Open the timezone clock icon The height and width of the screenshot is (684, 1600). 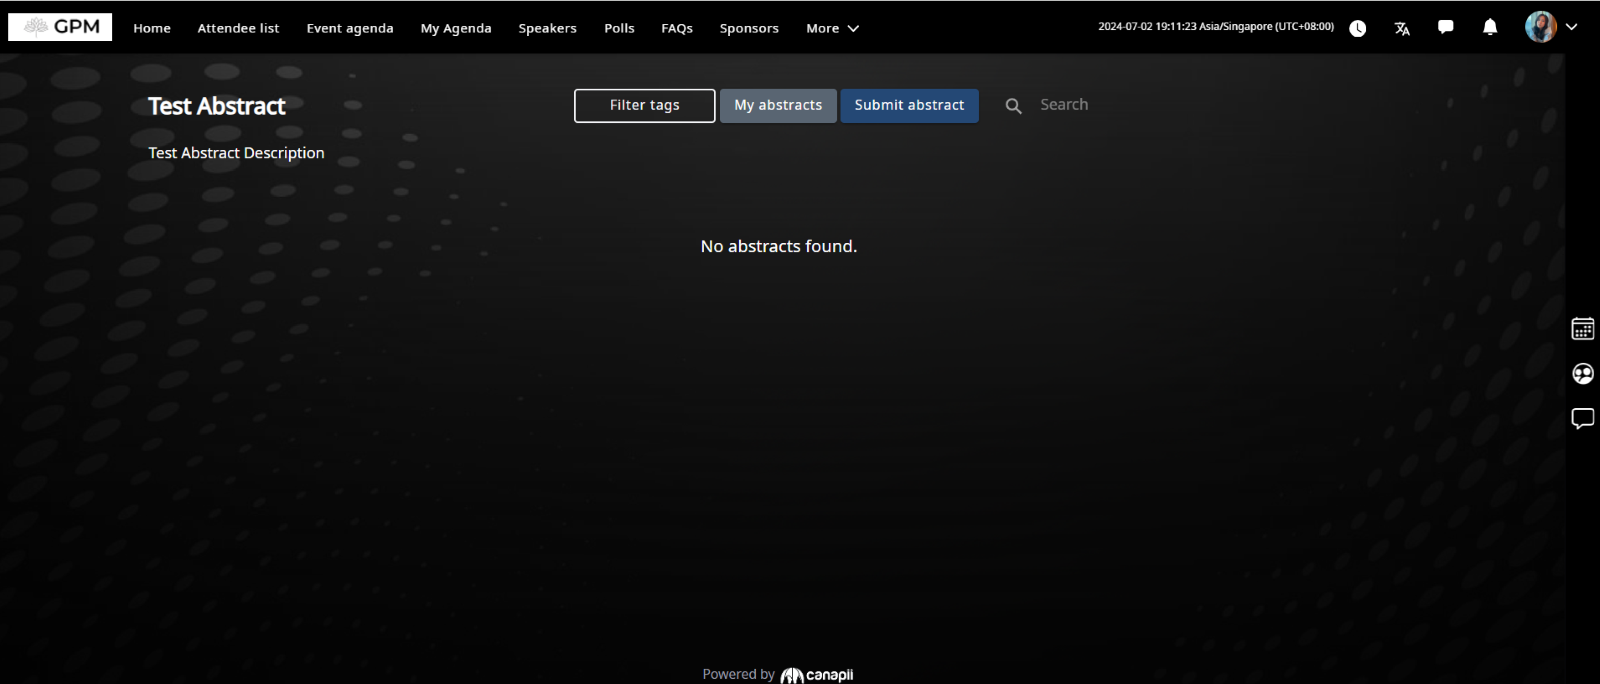coord(1357,28)
